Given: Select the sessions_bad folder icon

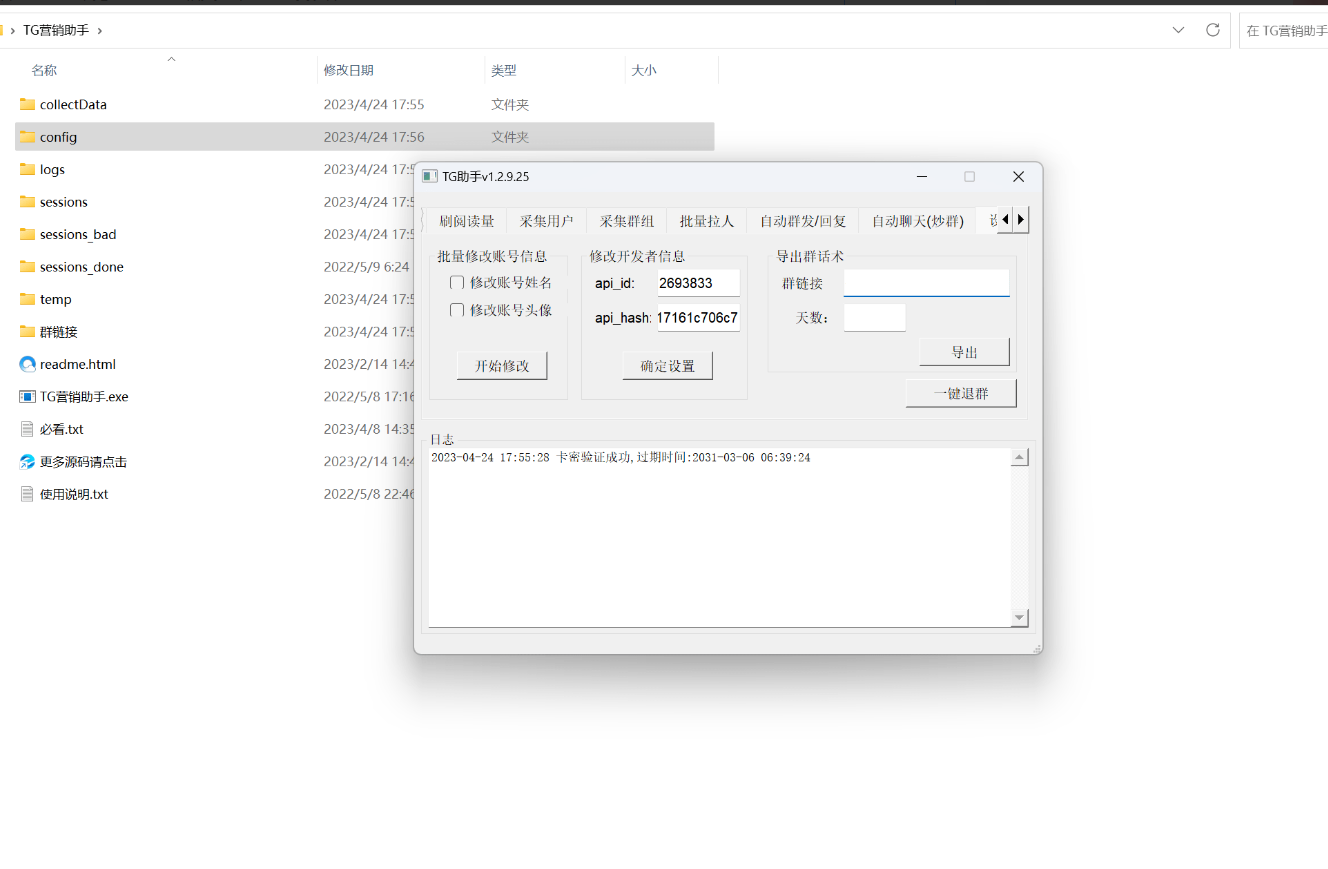Looking at the screenshot, I should click(x=28, y=234).
